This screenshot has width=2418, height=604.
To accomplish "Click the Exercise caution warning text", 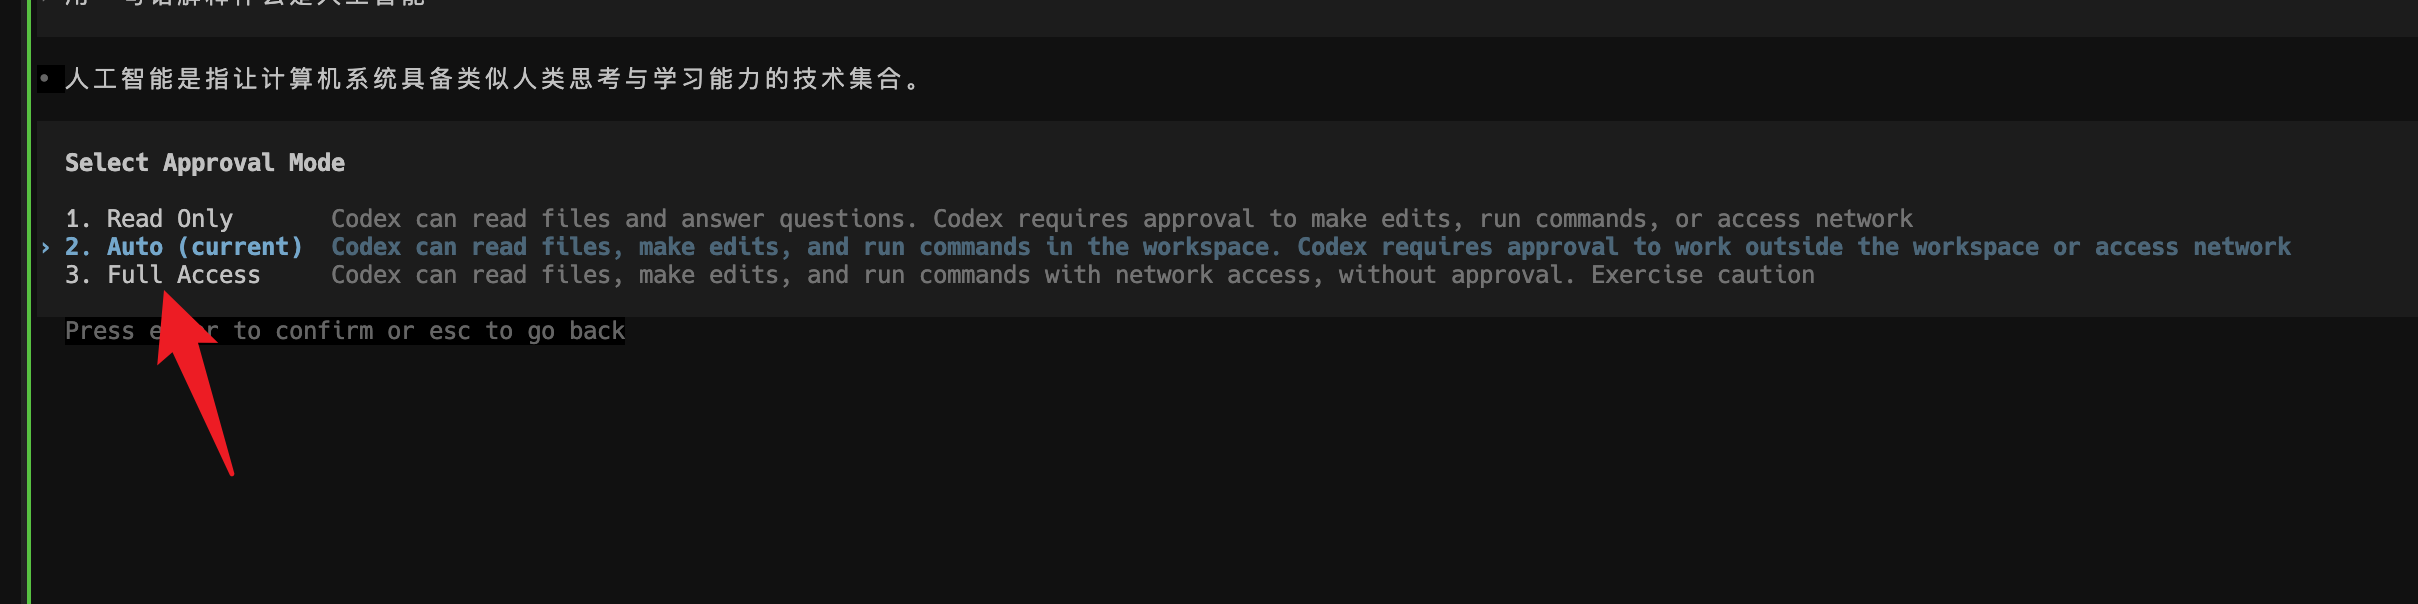I will pyautogui.click(x=1702, y=275).
